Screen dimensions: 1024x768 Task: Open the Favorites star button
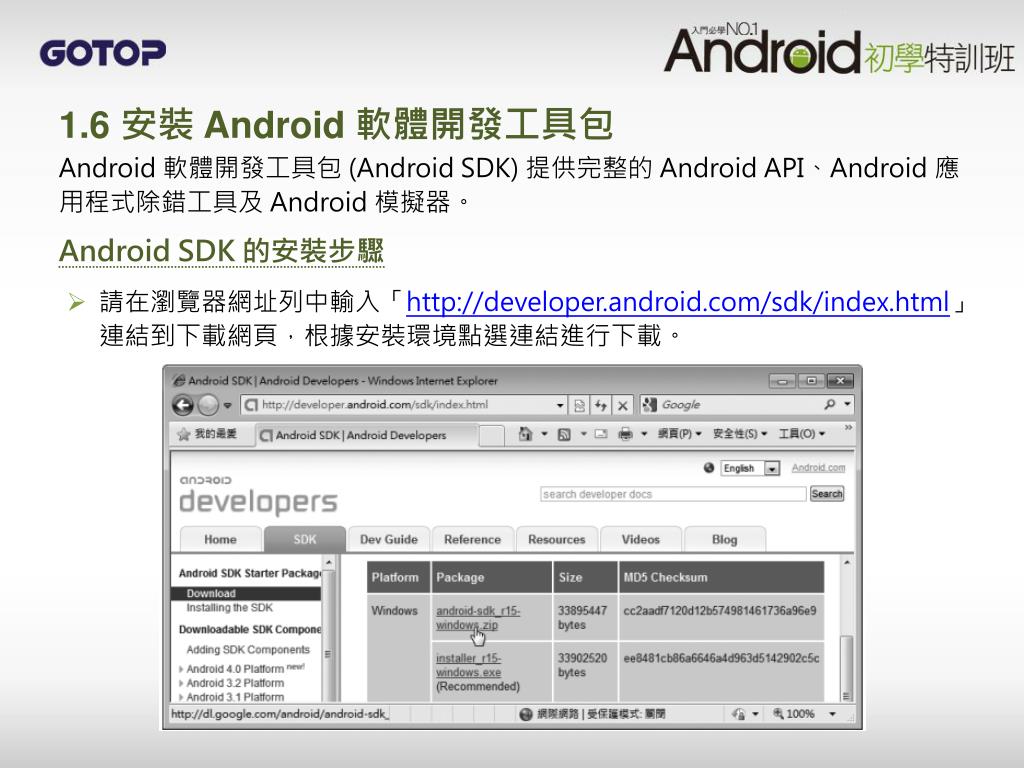point(206,434)
